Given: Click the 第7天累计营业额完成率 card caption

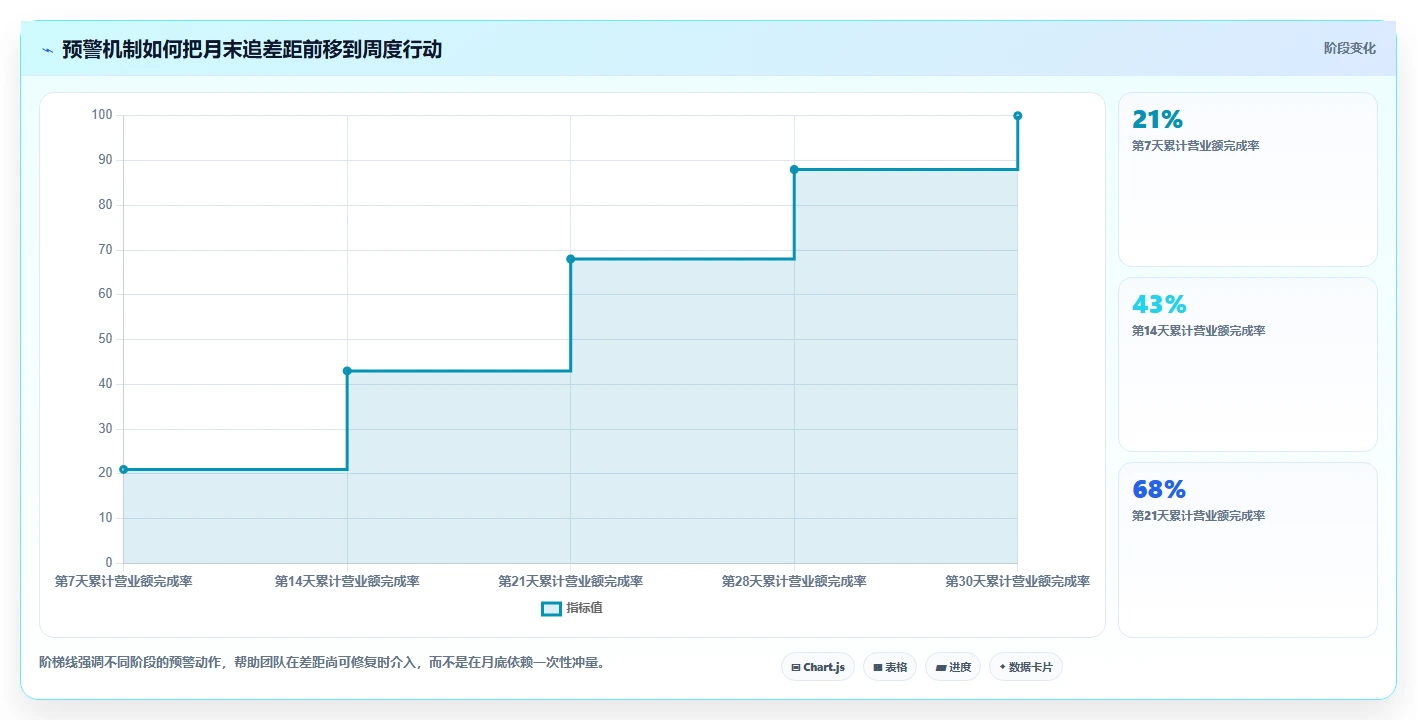Looking at the screenshot, I should coord(1195,146).
